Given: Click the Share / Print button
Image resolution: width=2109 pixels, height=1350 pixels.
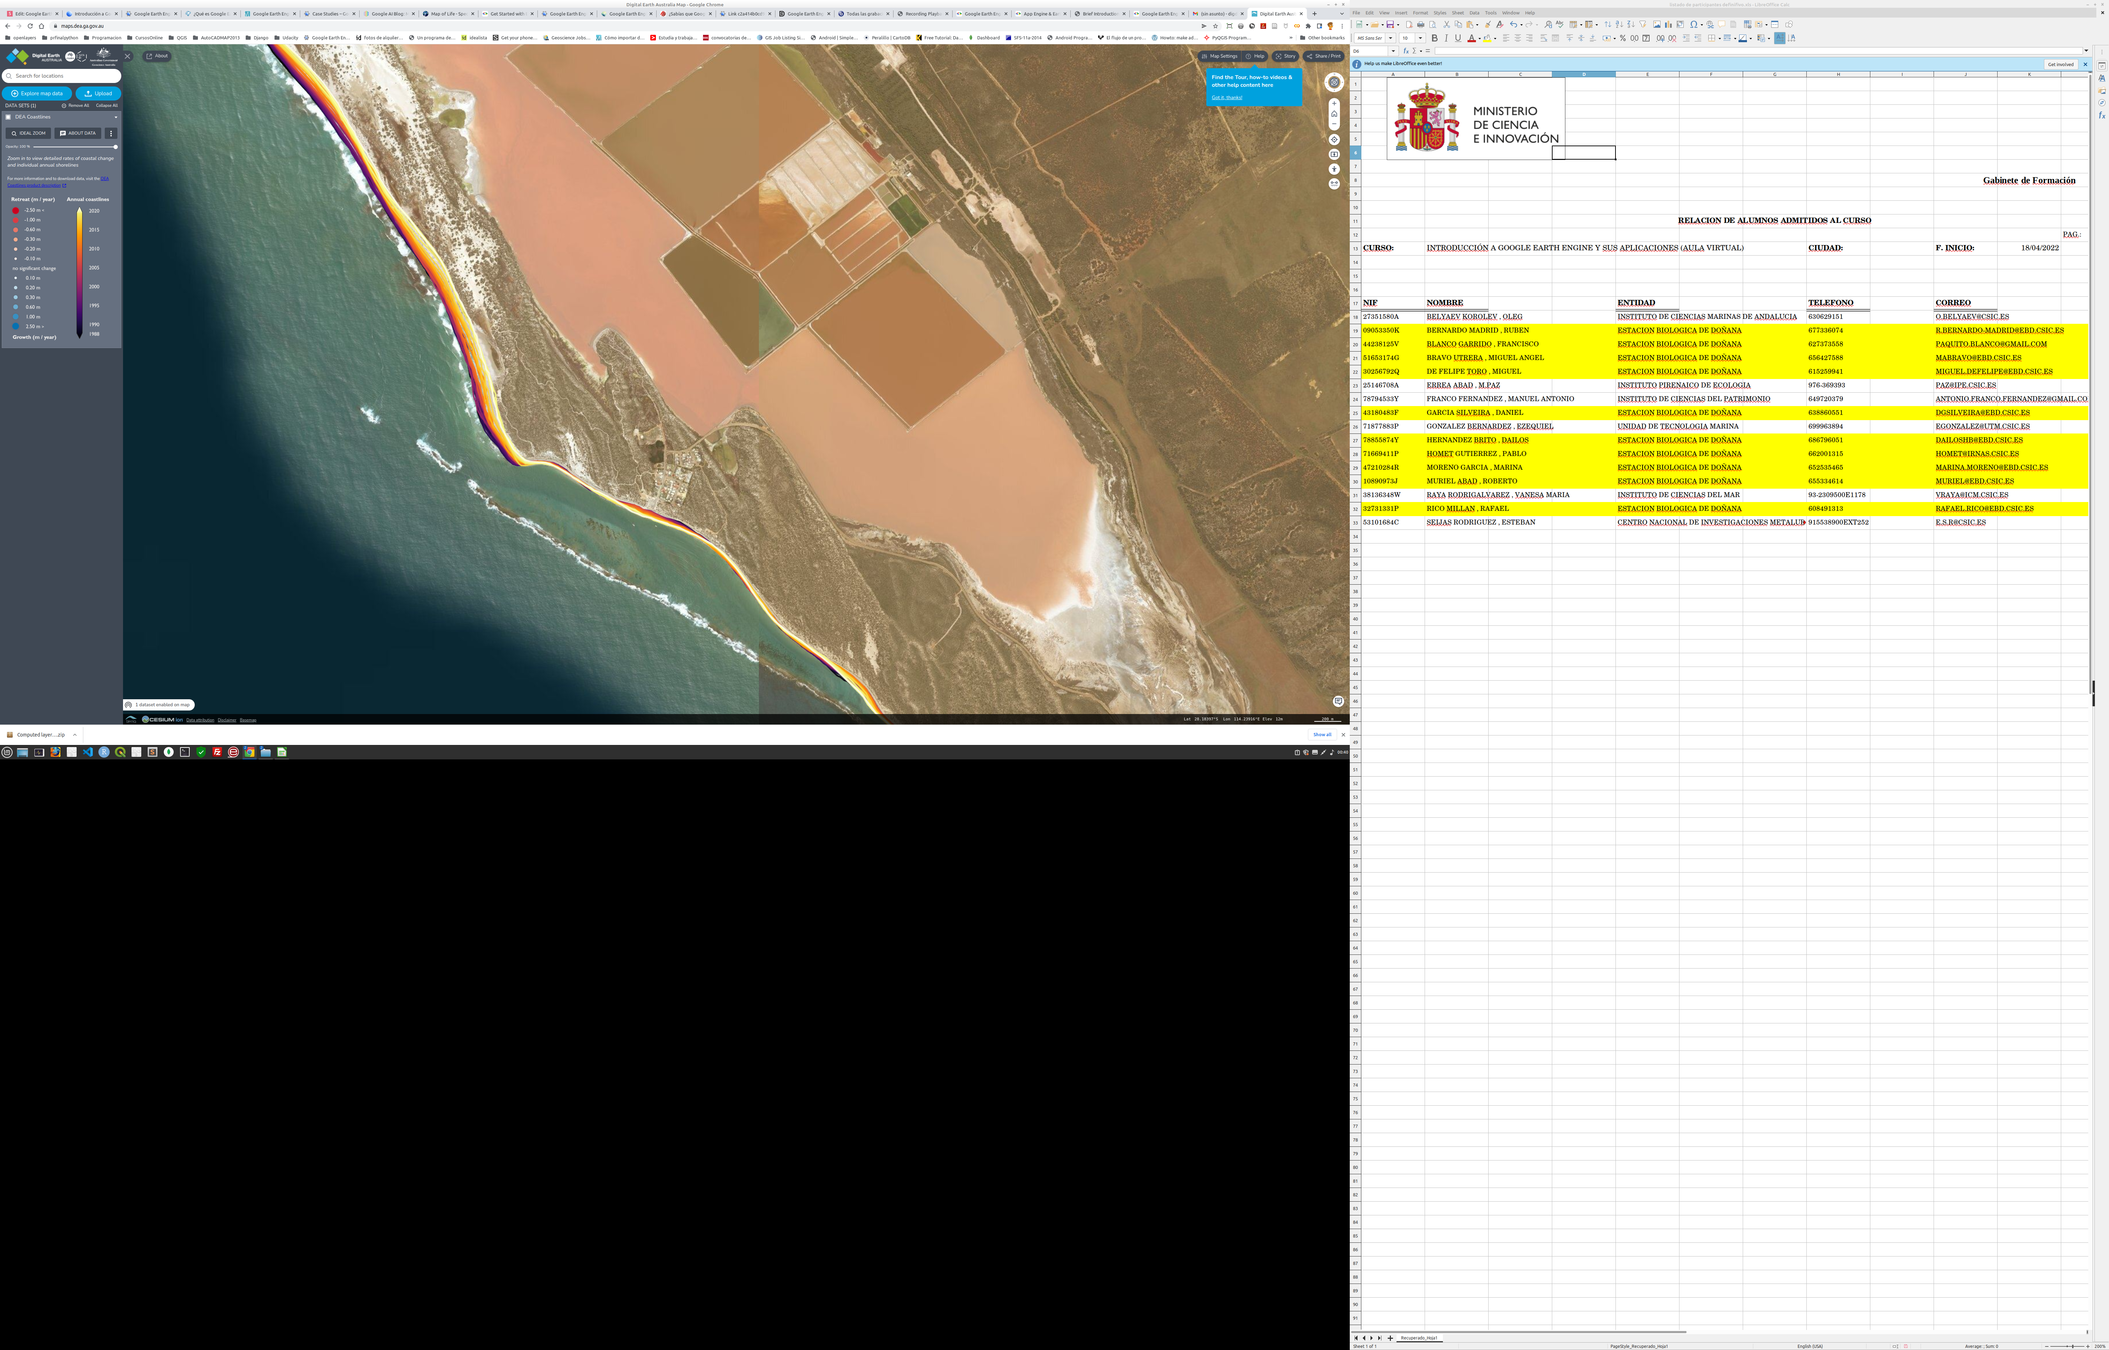Looking at the screenshot, I should 1323,56.
